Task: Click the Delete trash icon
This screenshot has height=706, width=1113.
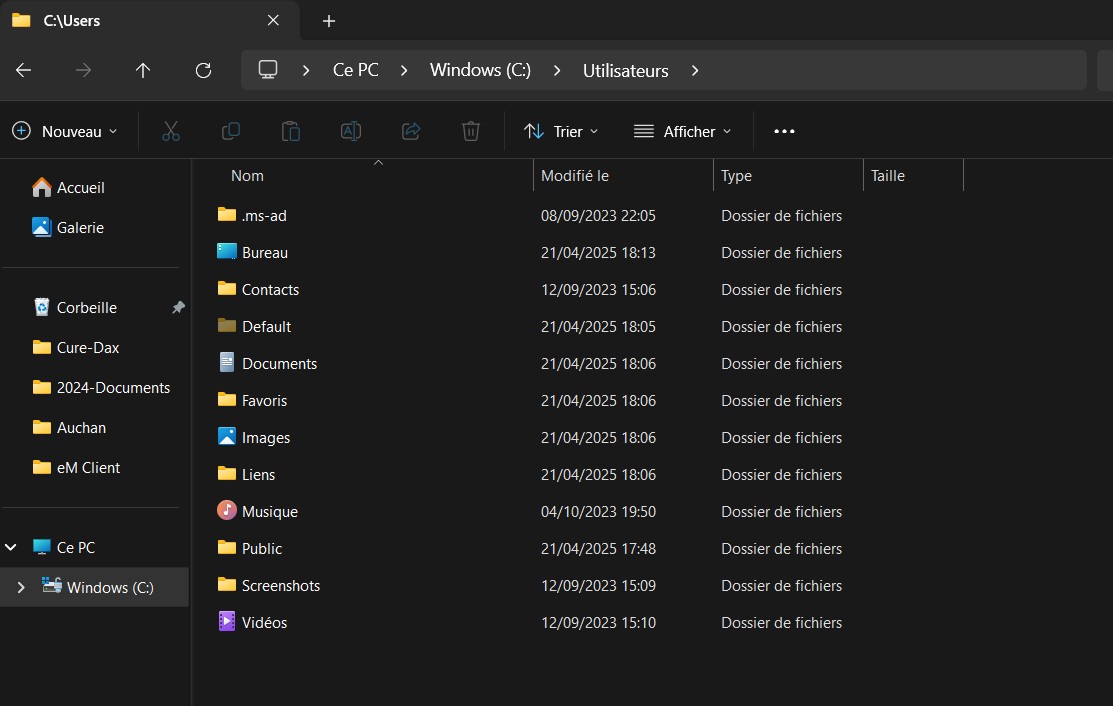Action: click(x=471, y=131)
